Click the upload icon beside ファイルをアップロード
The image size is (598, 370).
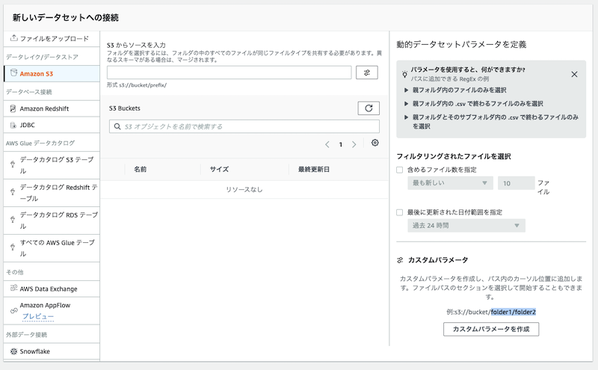[x=14, y=38]
